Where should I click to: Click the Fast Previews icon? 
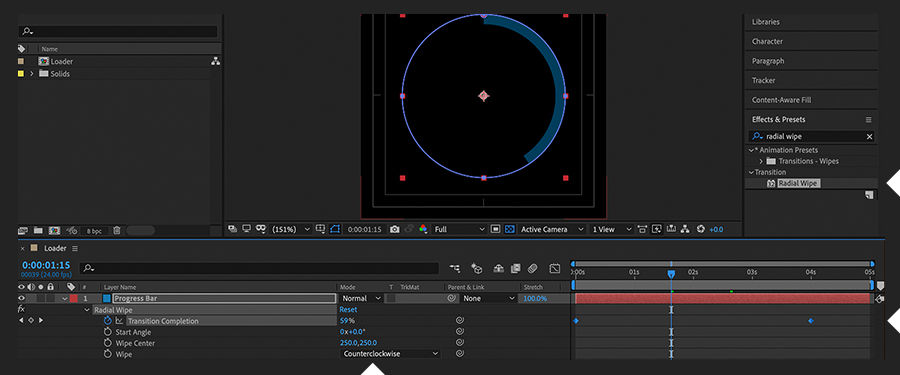[x=657, y=229]
